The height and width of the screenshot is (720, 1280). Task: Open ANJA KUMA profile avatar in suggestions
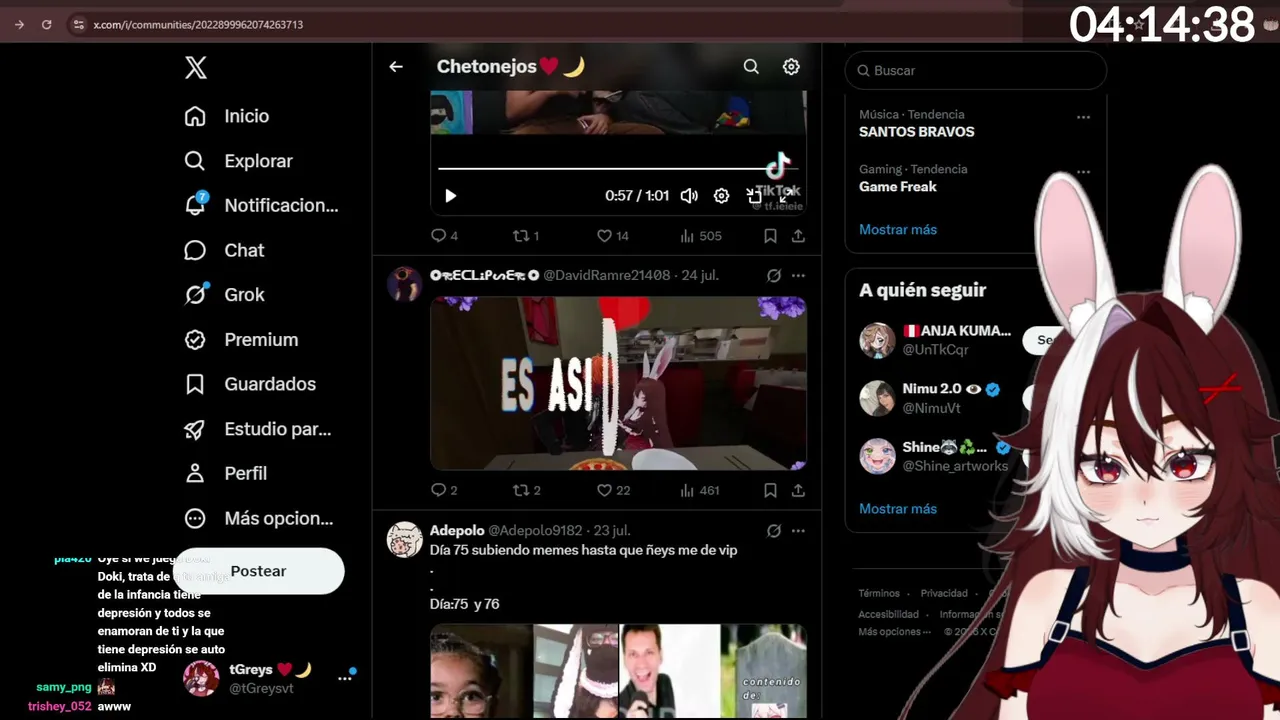tap(877, 340)
